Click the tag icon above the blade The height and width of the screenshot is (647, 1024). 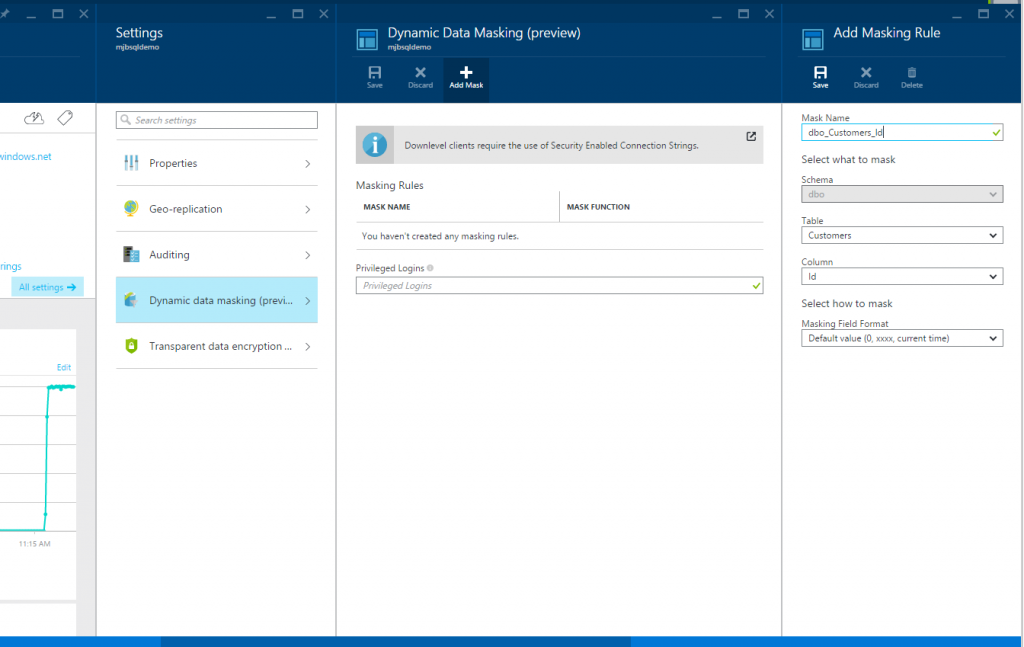65,117
